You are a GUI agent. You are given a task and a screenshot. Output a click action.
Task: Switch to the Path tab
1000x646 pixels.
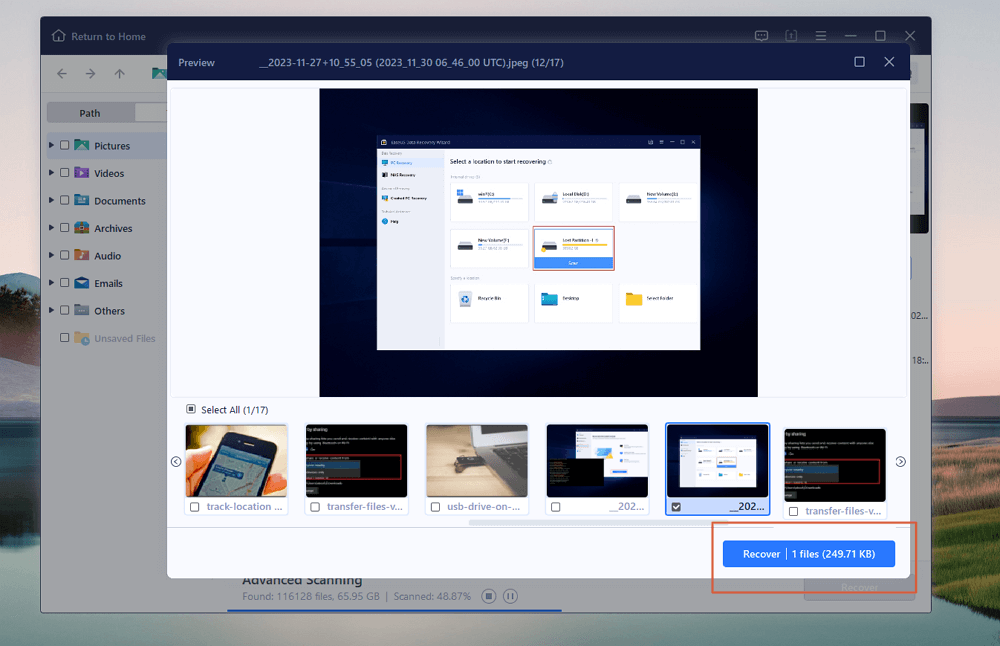[x=90, y=113]
